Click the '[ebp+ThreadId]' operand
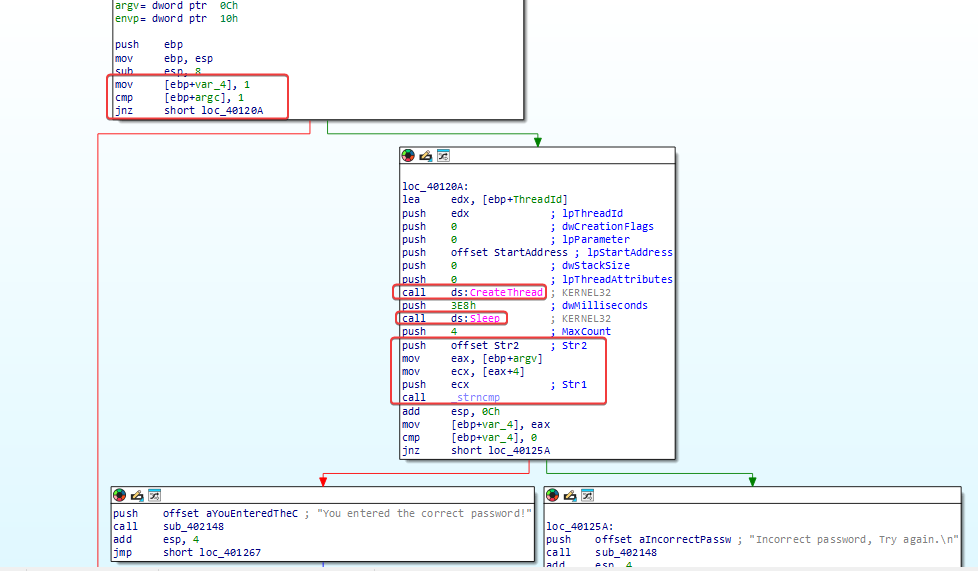The width and height of the screenshot is (978, 571). (x=525, y=199)
